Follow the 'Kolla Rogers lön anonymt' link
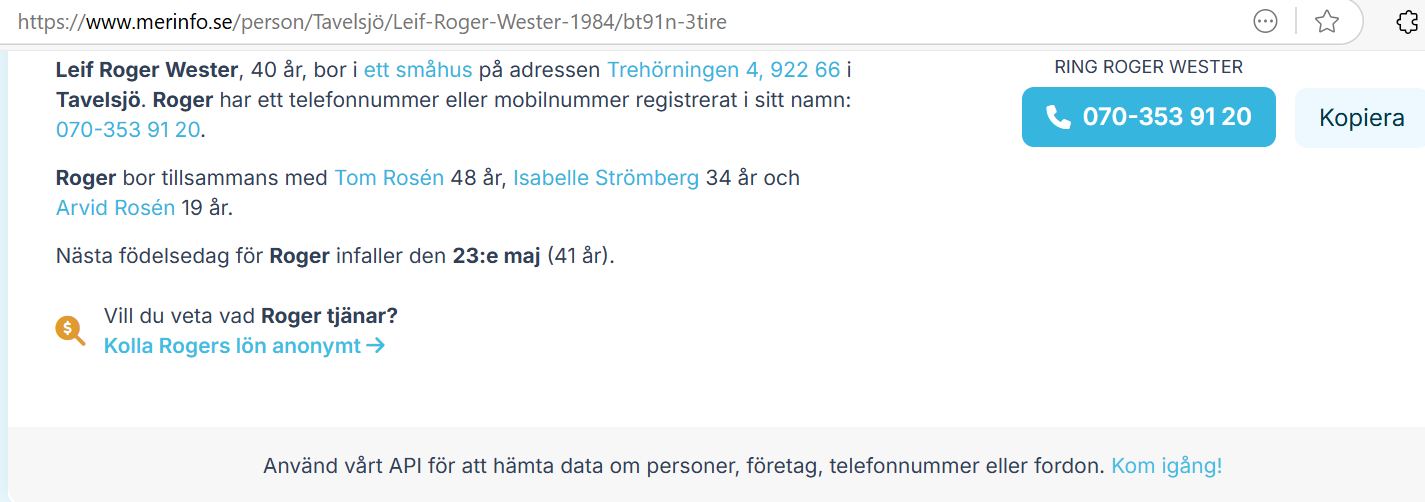Image resolution: width=1425 pixels, height=502 pixels. pyautogui.click(x=232, y=346)
